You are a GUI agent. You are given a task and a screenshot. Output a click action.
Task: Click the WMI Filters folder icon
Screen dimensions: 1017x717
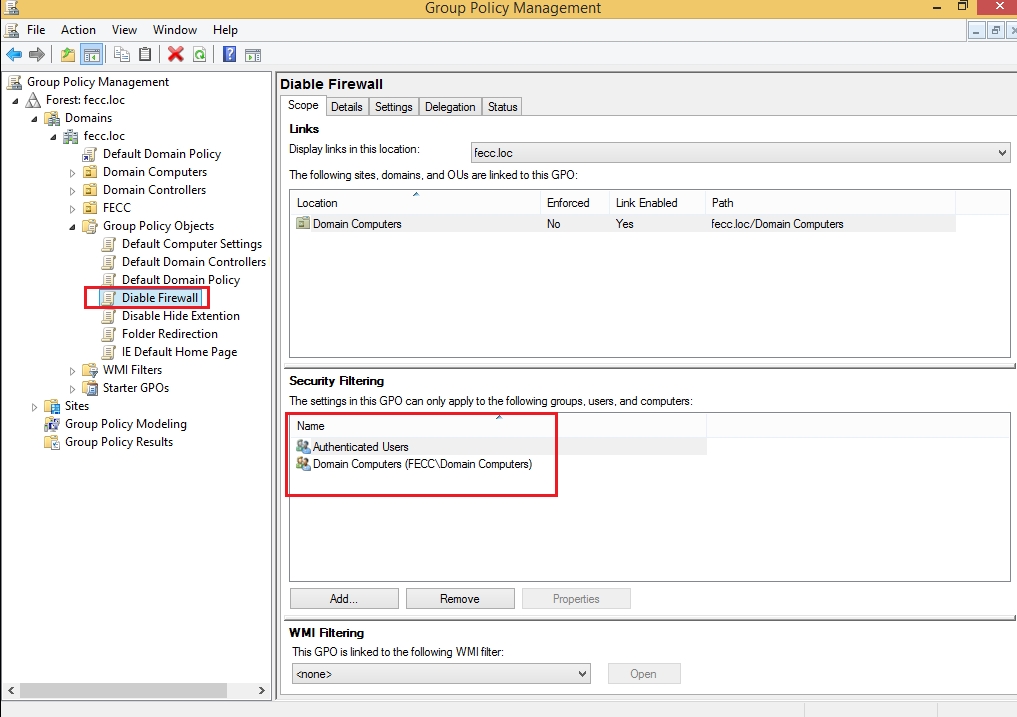tap(90, 371)
